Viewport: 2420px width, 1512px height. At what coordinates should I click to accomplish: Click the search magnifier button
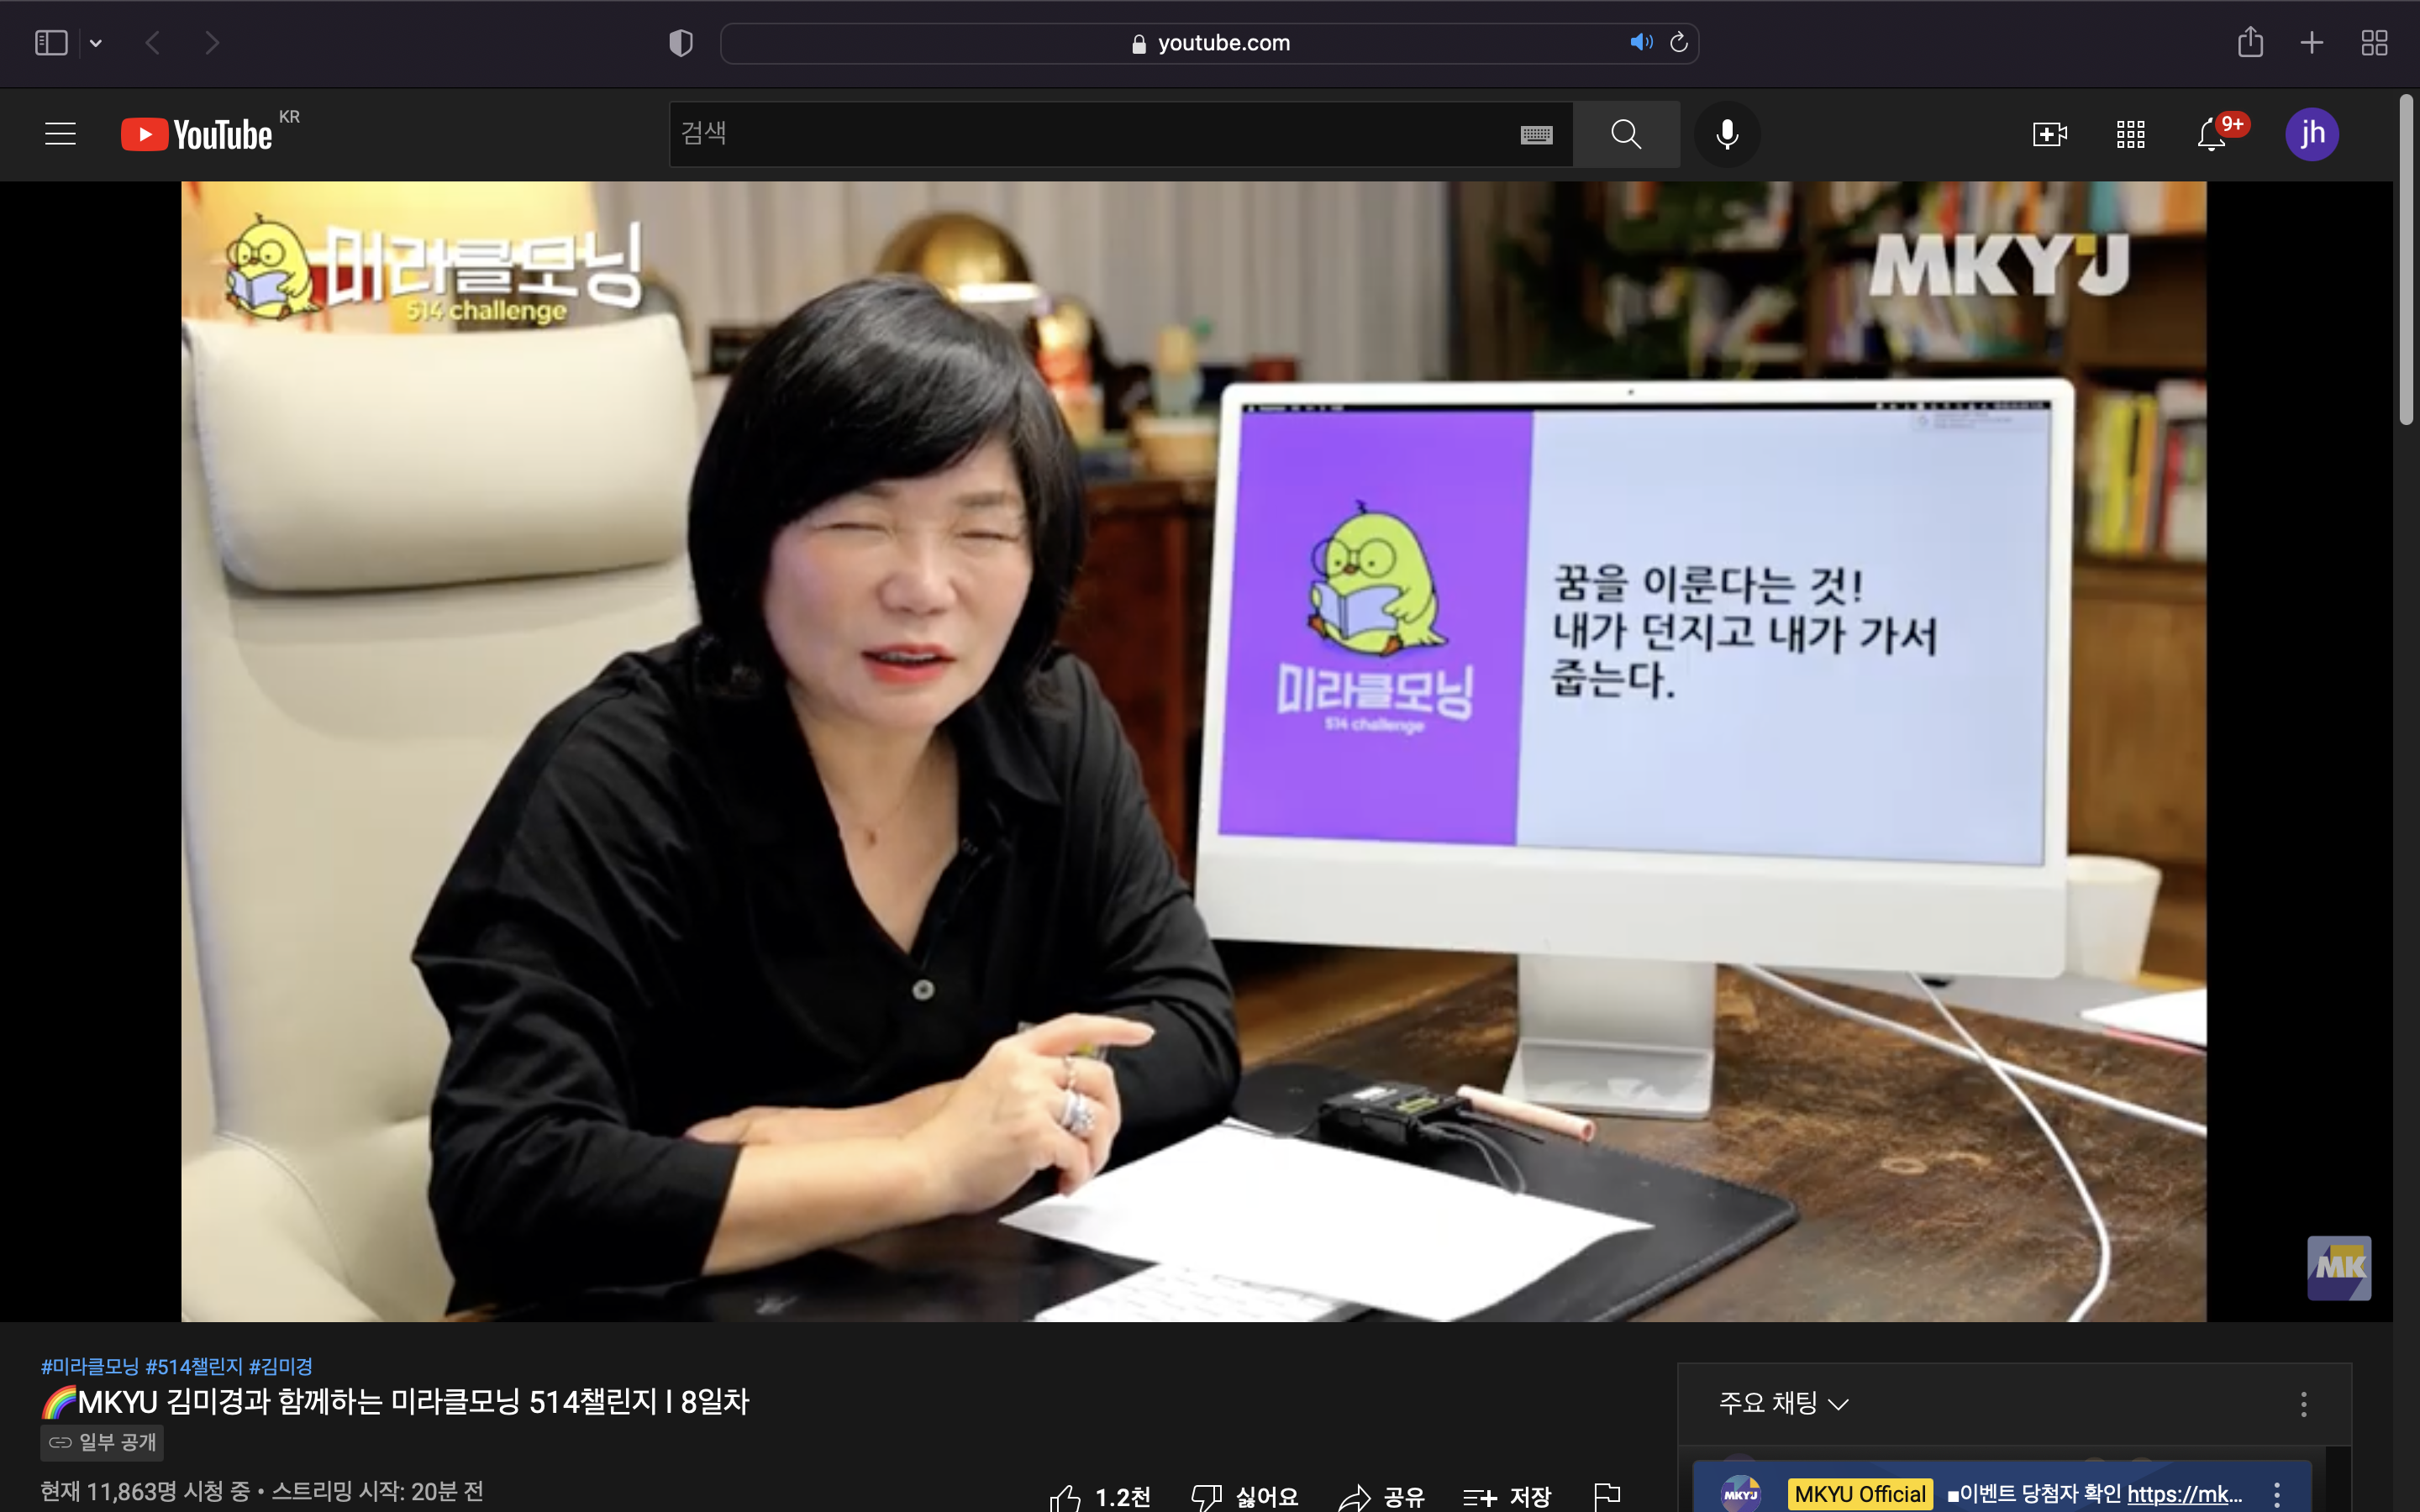click(1625, 134)
